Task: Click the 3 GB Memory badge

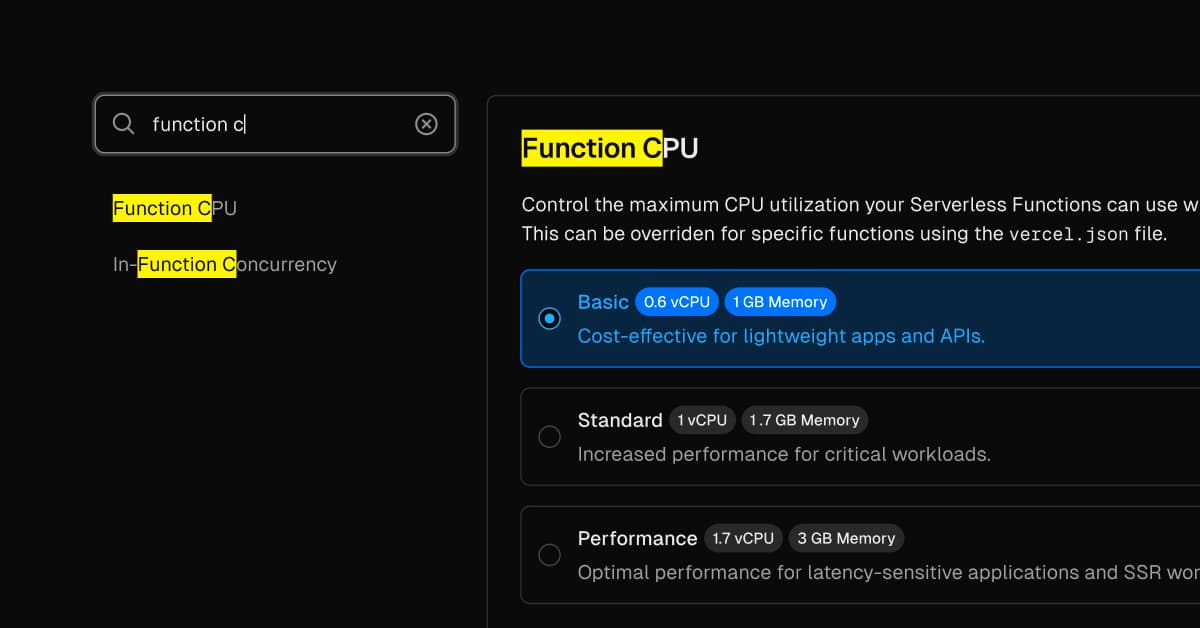Action: [846, 538]
